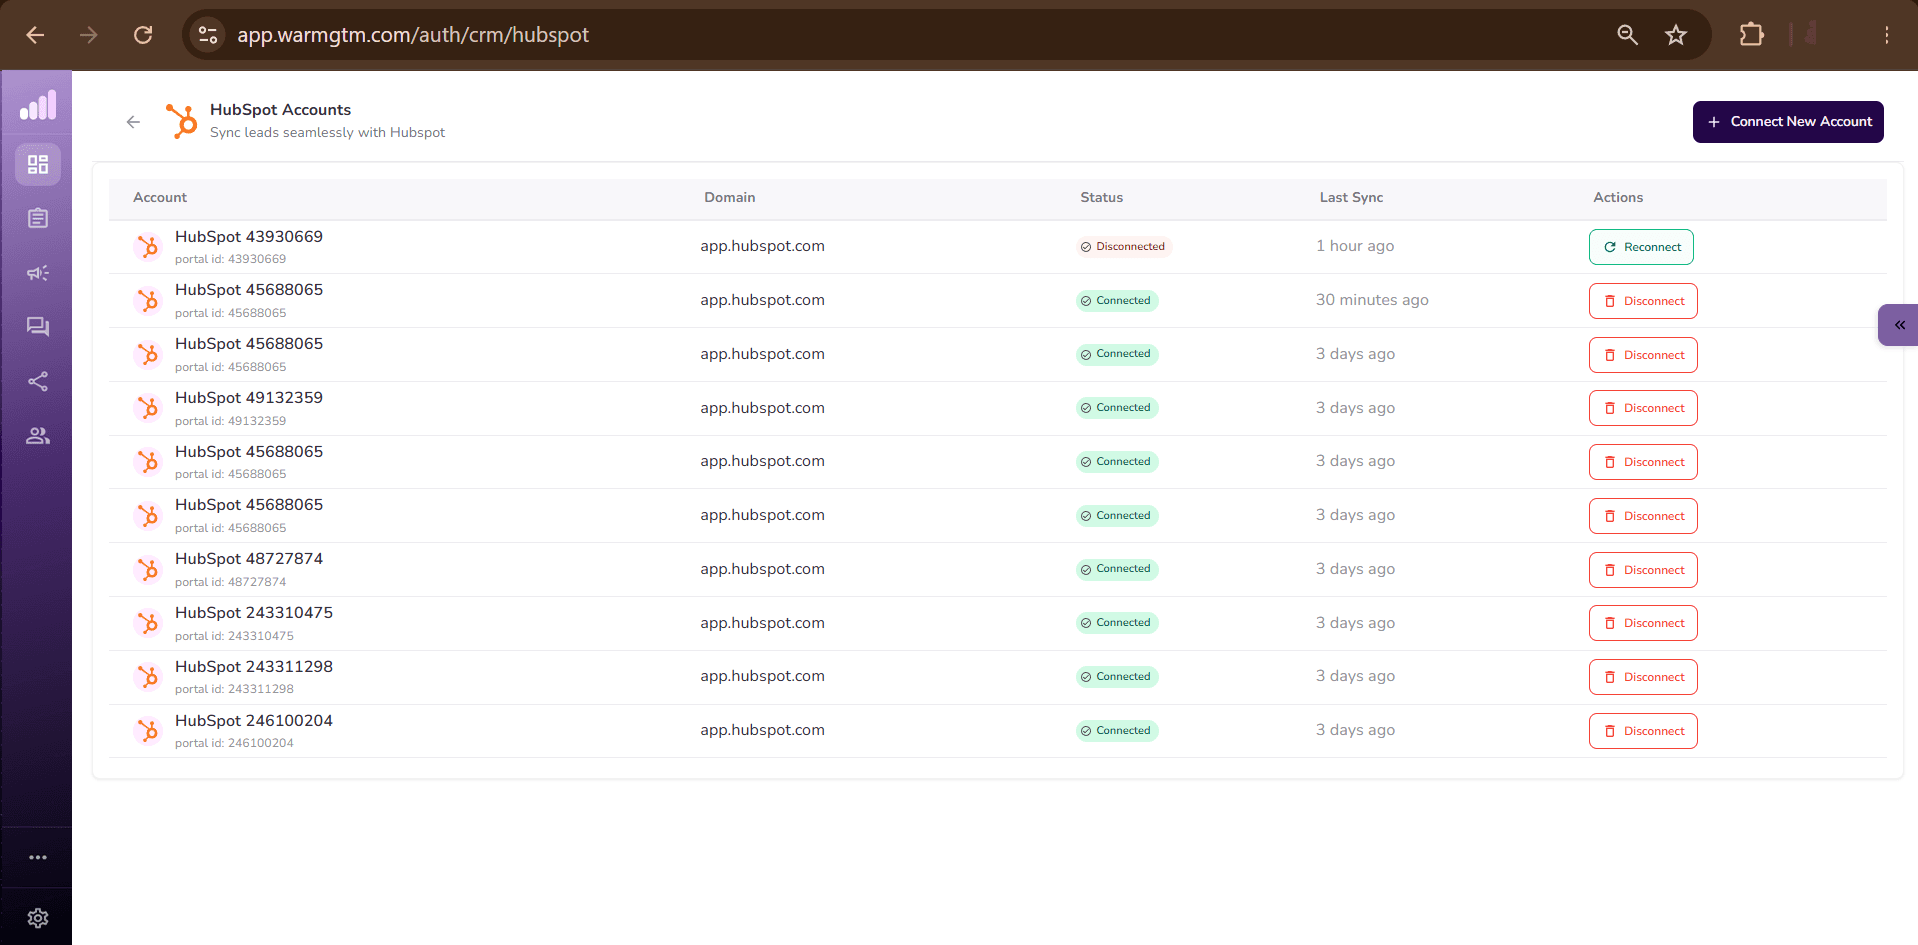Open the dashboard grid icon in sidebar
Viewport: 1918px width, 945px height.
coord(38,164)
